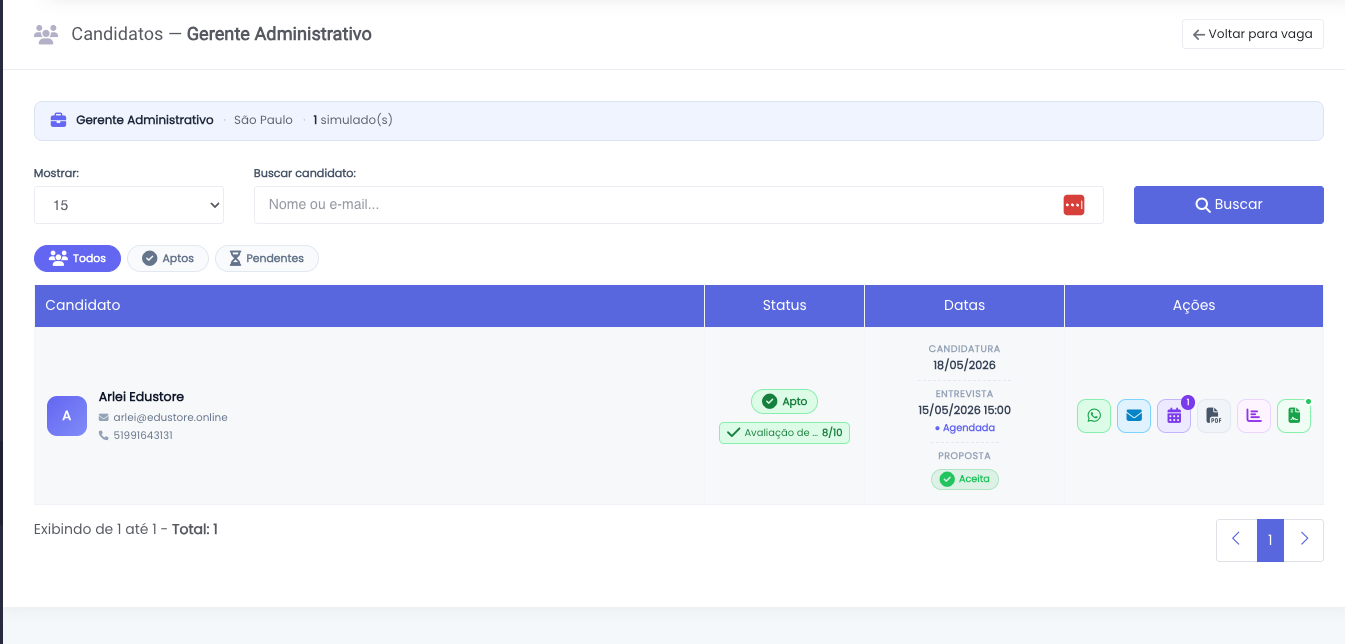Open the purple bar chart report icon
This screenshot has height=644, width=1345.
[1254, 416]
